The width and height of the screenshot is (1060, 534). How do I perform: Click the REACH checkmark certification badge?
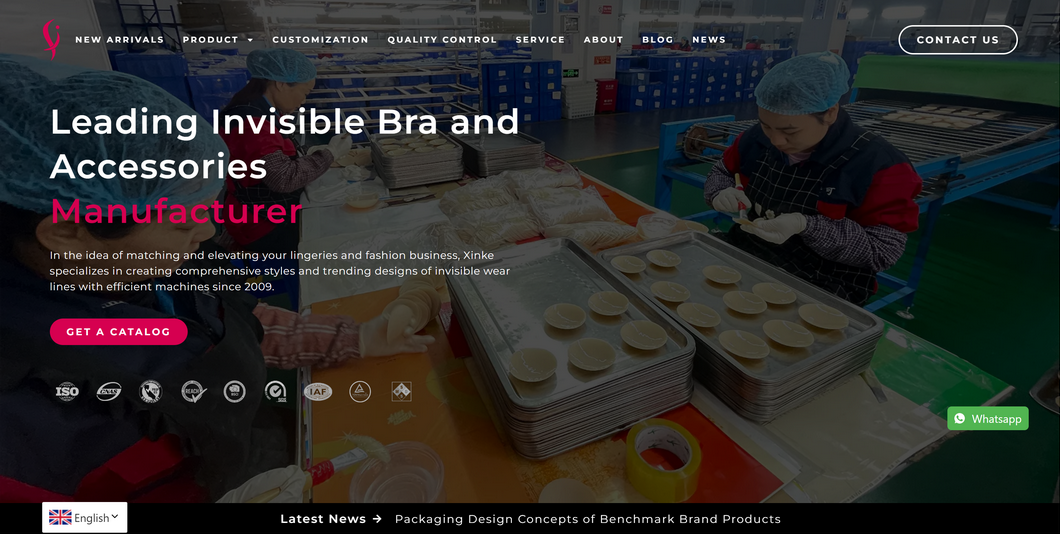point(193,391)
